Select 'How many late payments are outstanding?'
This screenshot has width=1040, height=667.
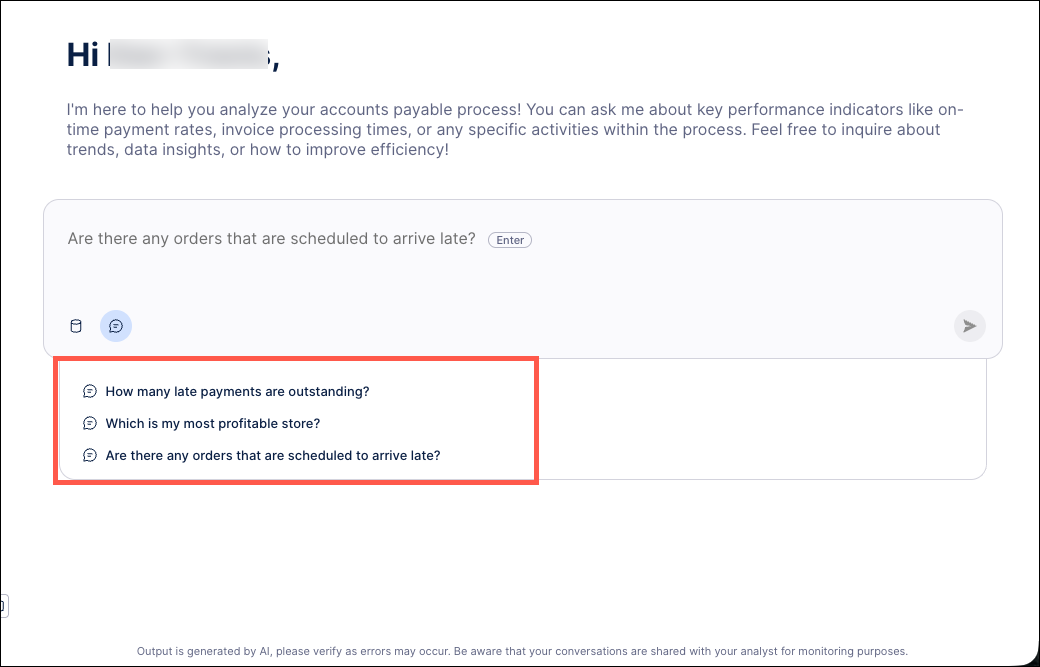coord(237,391)
